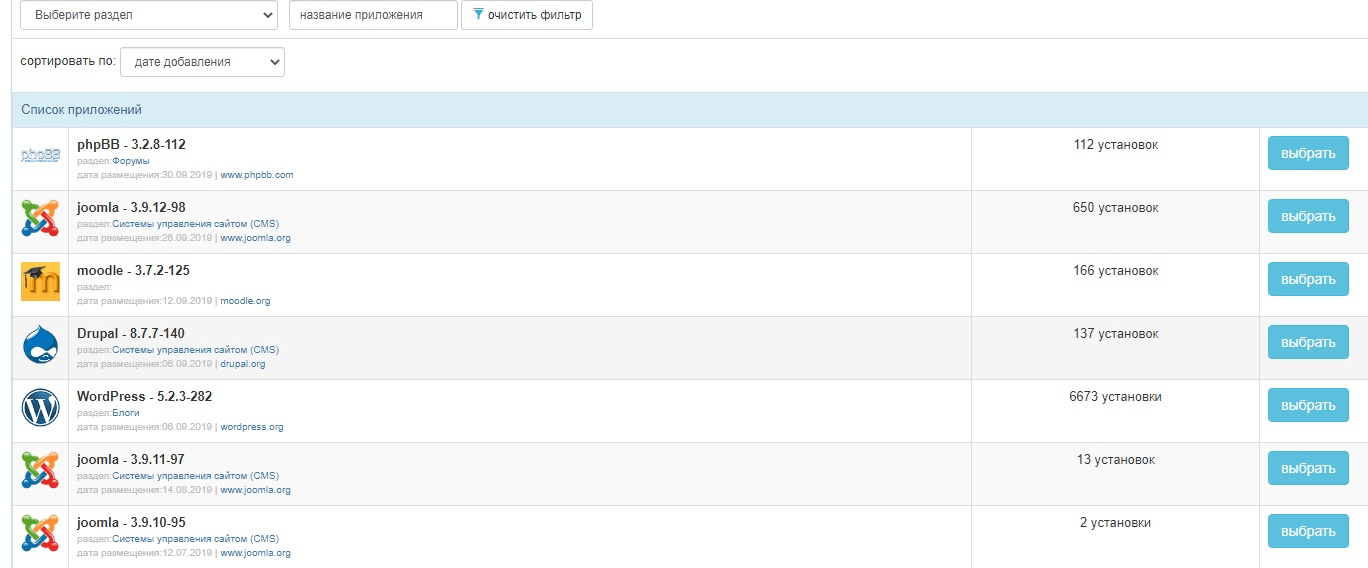Image resolution: width=1368 pixels, height=568 pixels.
Task: Click the title 'WordPress - 5.2.3-282'
Action: point(144,396)
